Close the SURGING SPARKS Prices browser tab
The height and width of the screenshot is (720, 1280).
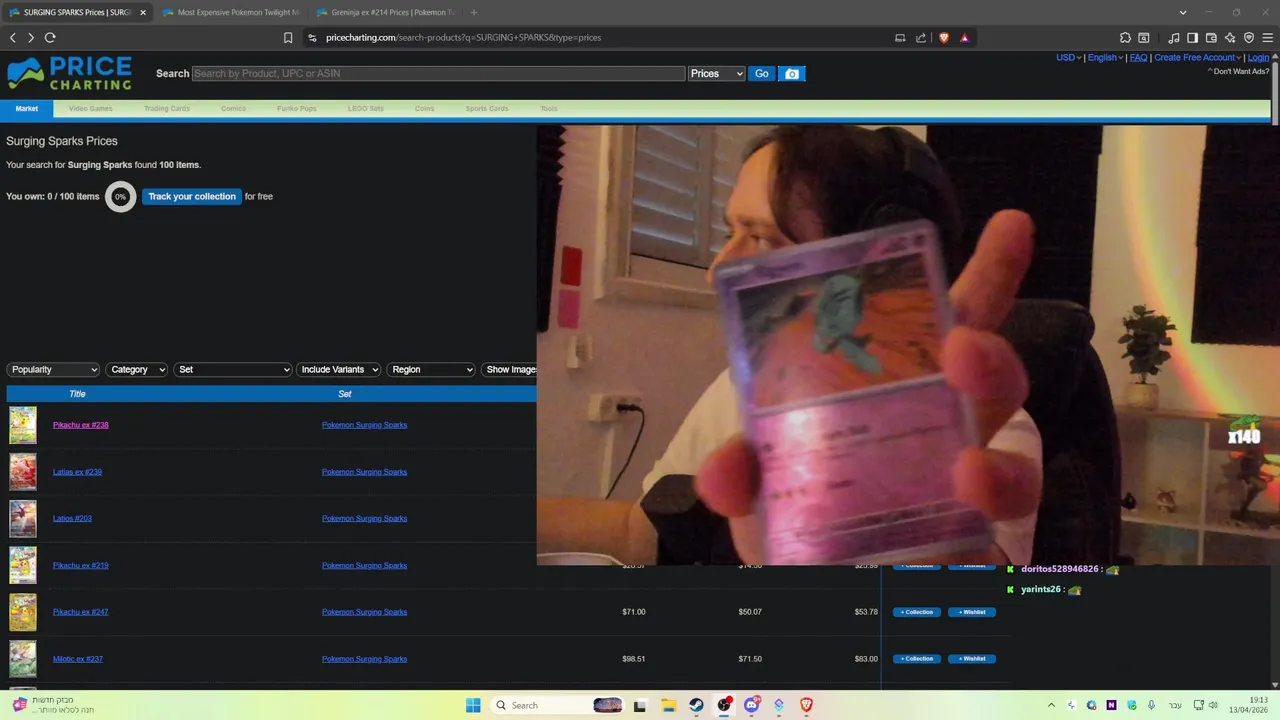tap(143, 12)
